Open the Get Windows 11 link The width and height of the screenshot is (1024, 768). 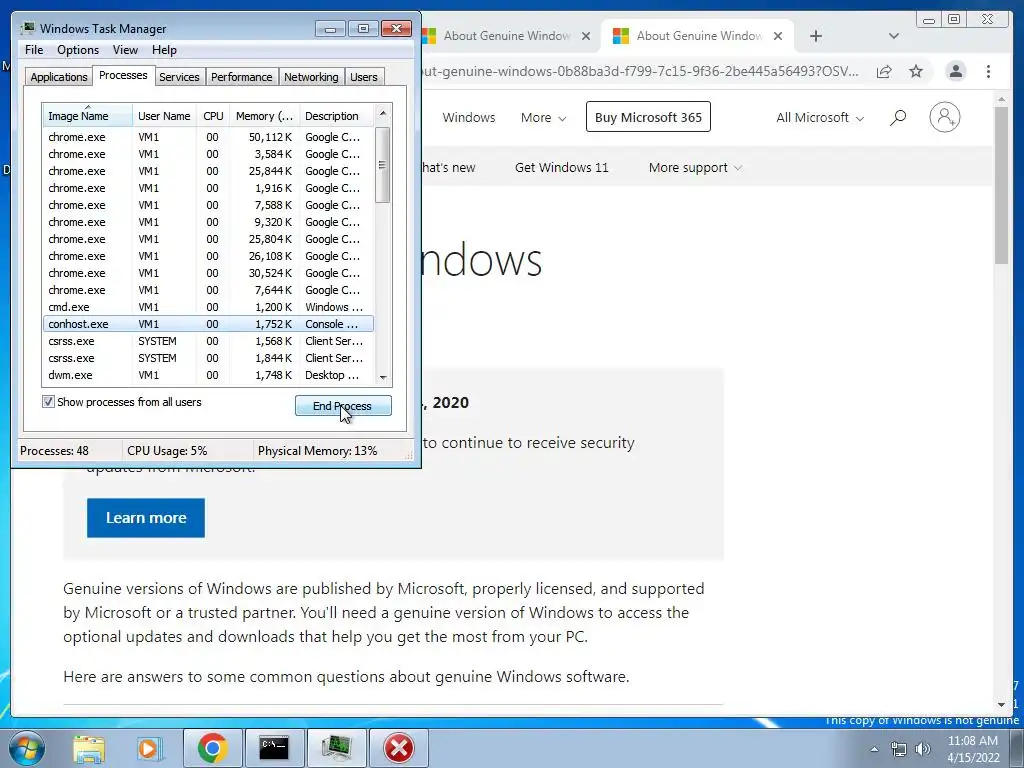(x=561, y=168)
